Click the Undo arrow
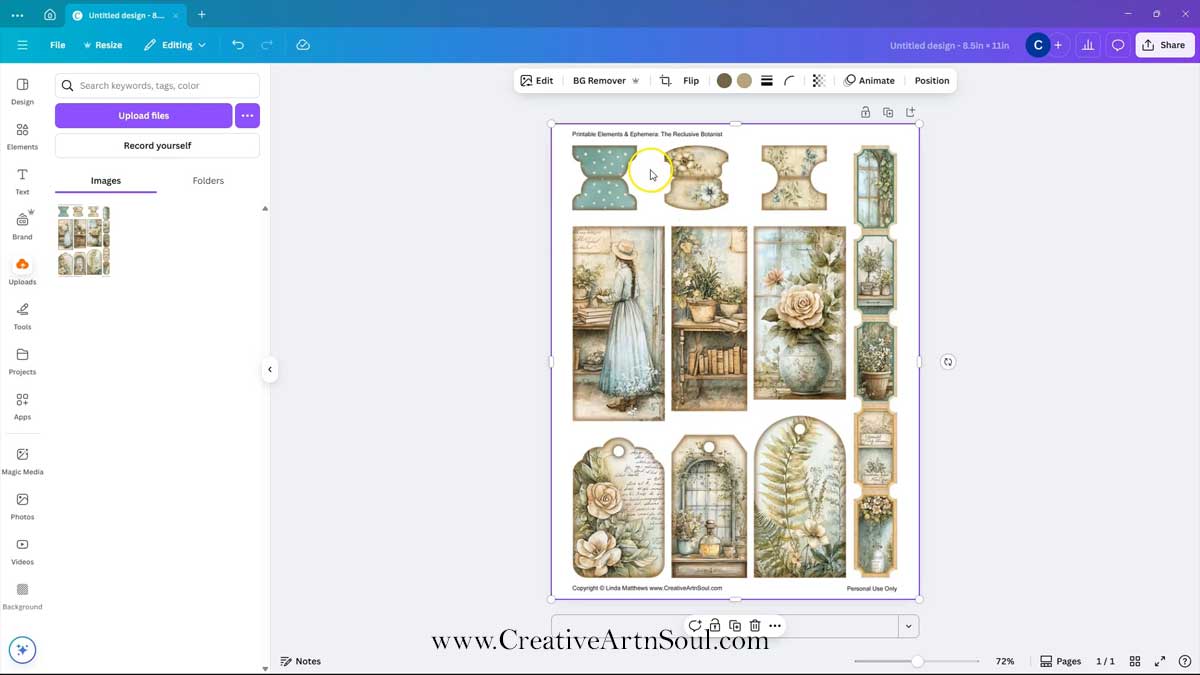The image size is (1200, 675). click(x=237, y=45)
